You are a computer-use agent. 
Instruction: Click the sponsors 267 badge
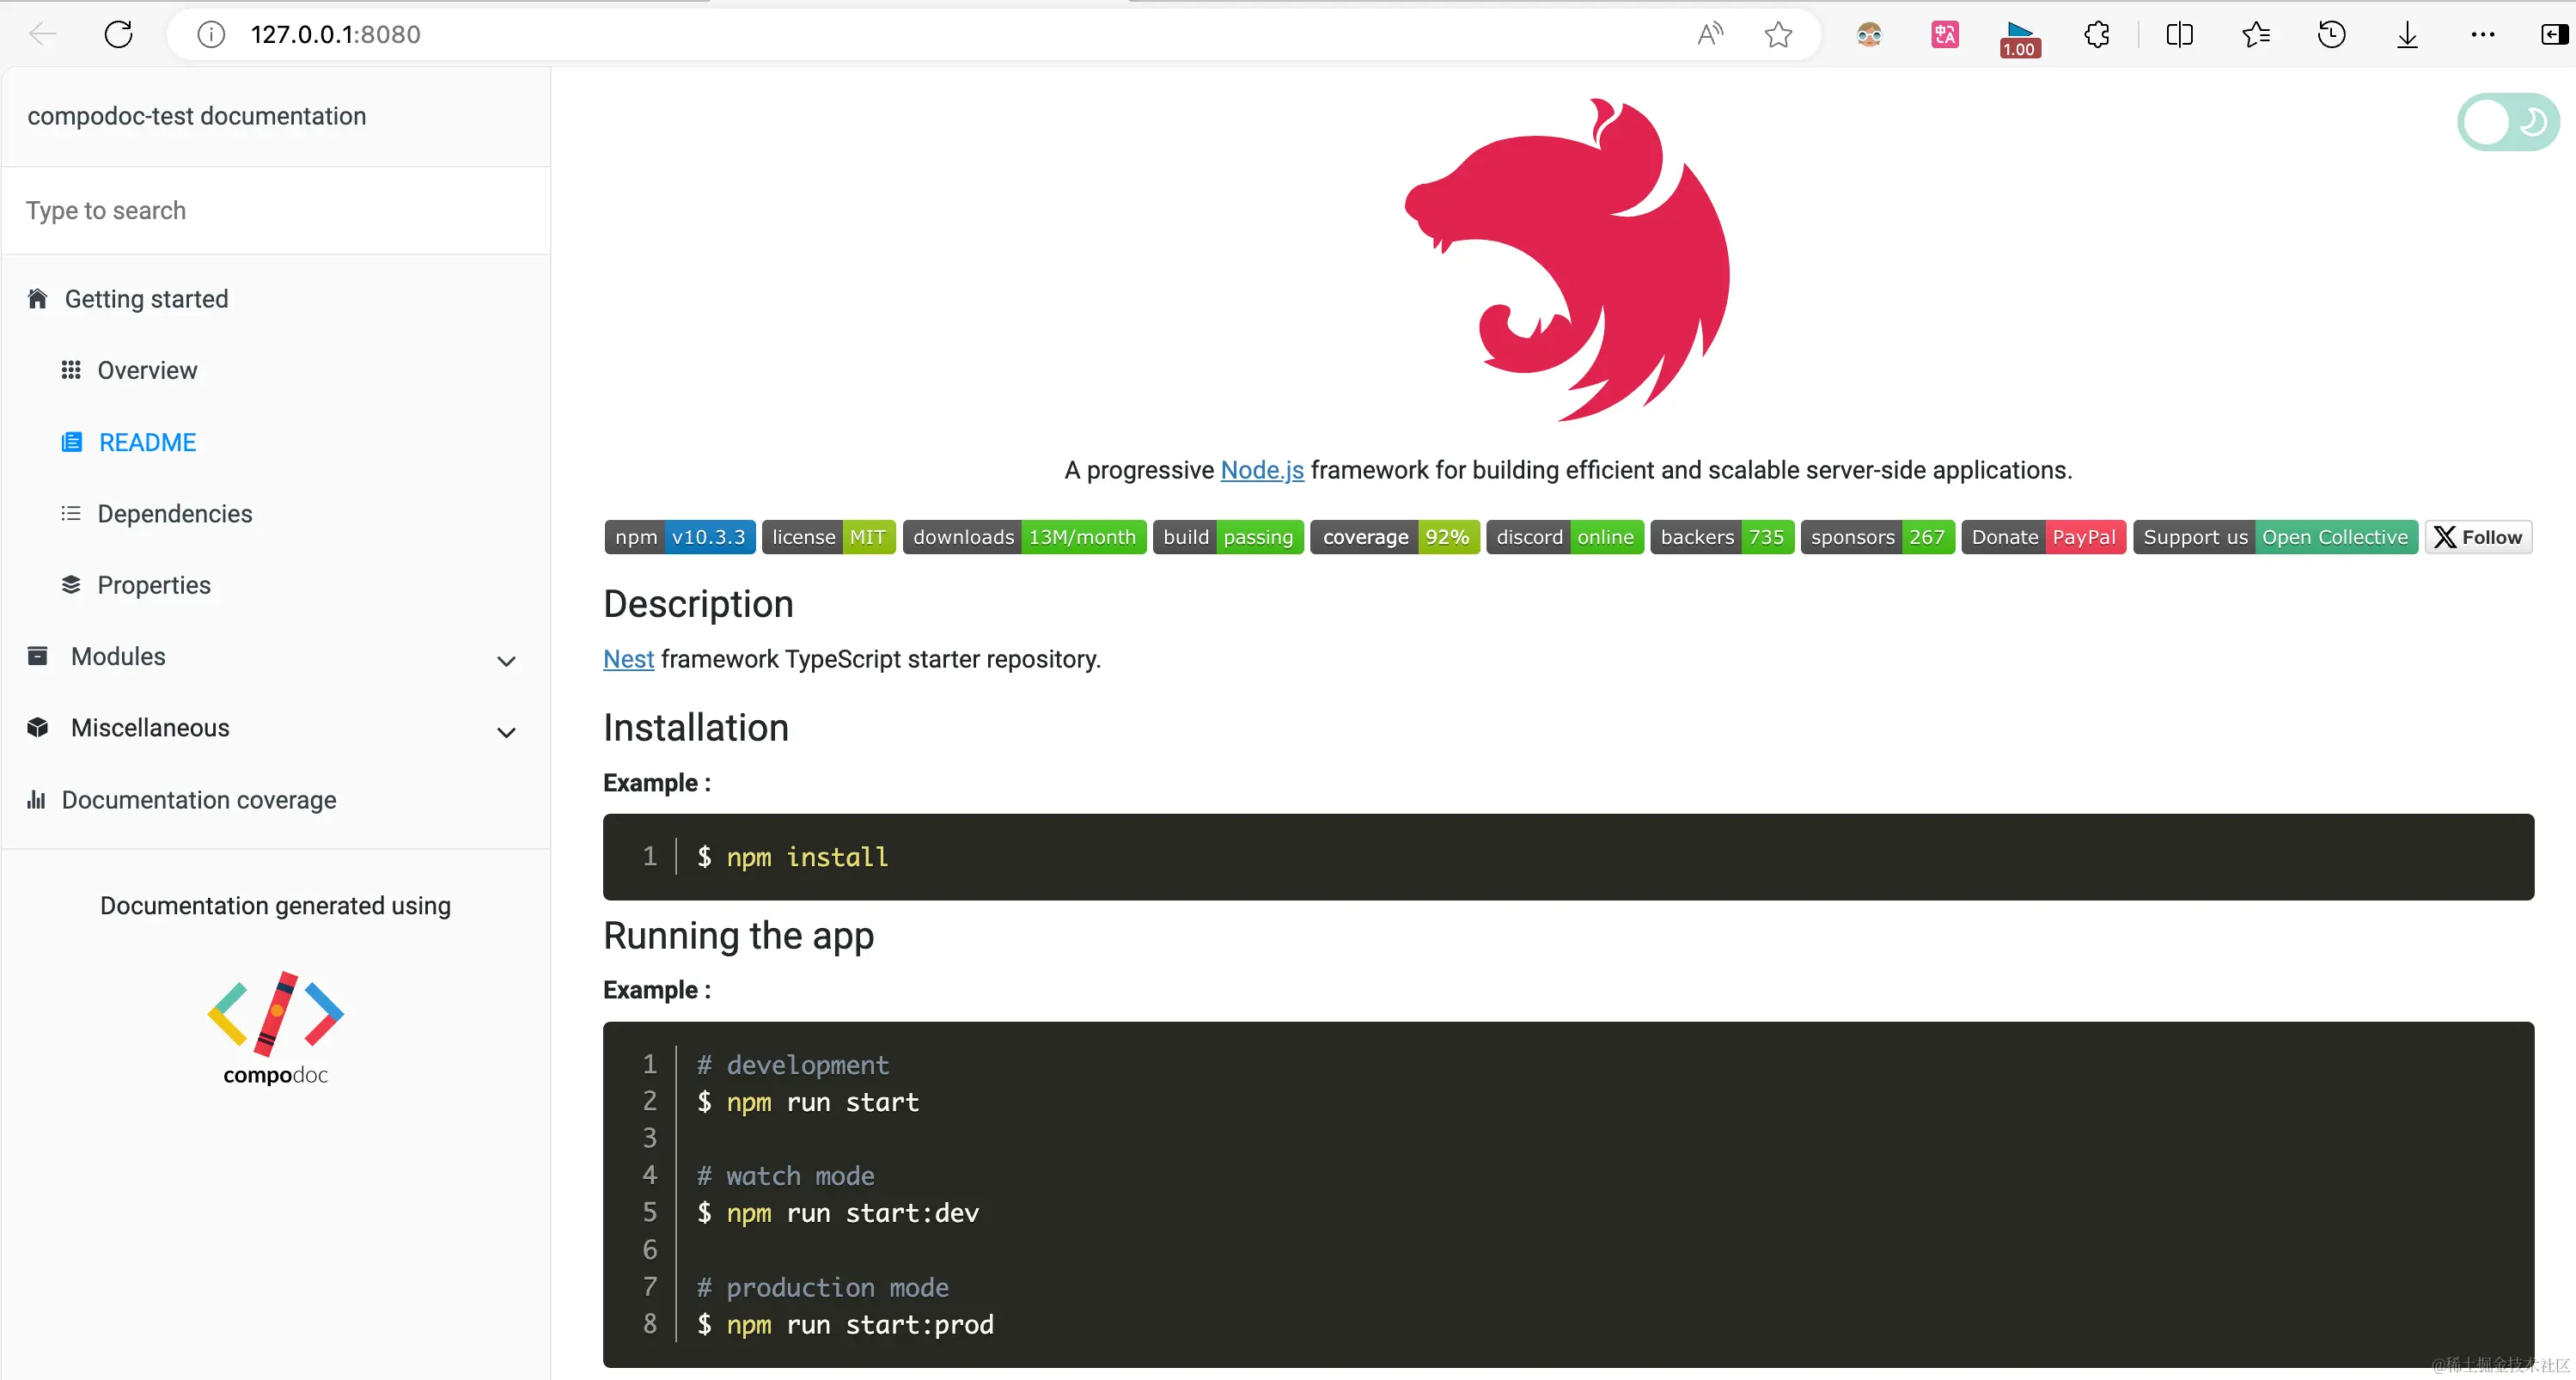(1877, 537)
